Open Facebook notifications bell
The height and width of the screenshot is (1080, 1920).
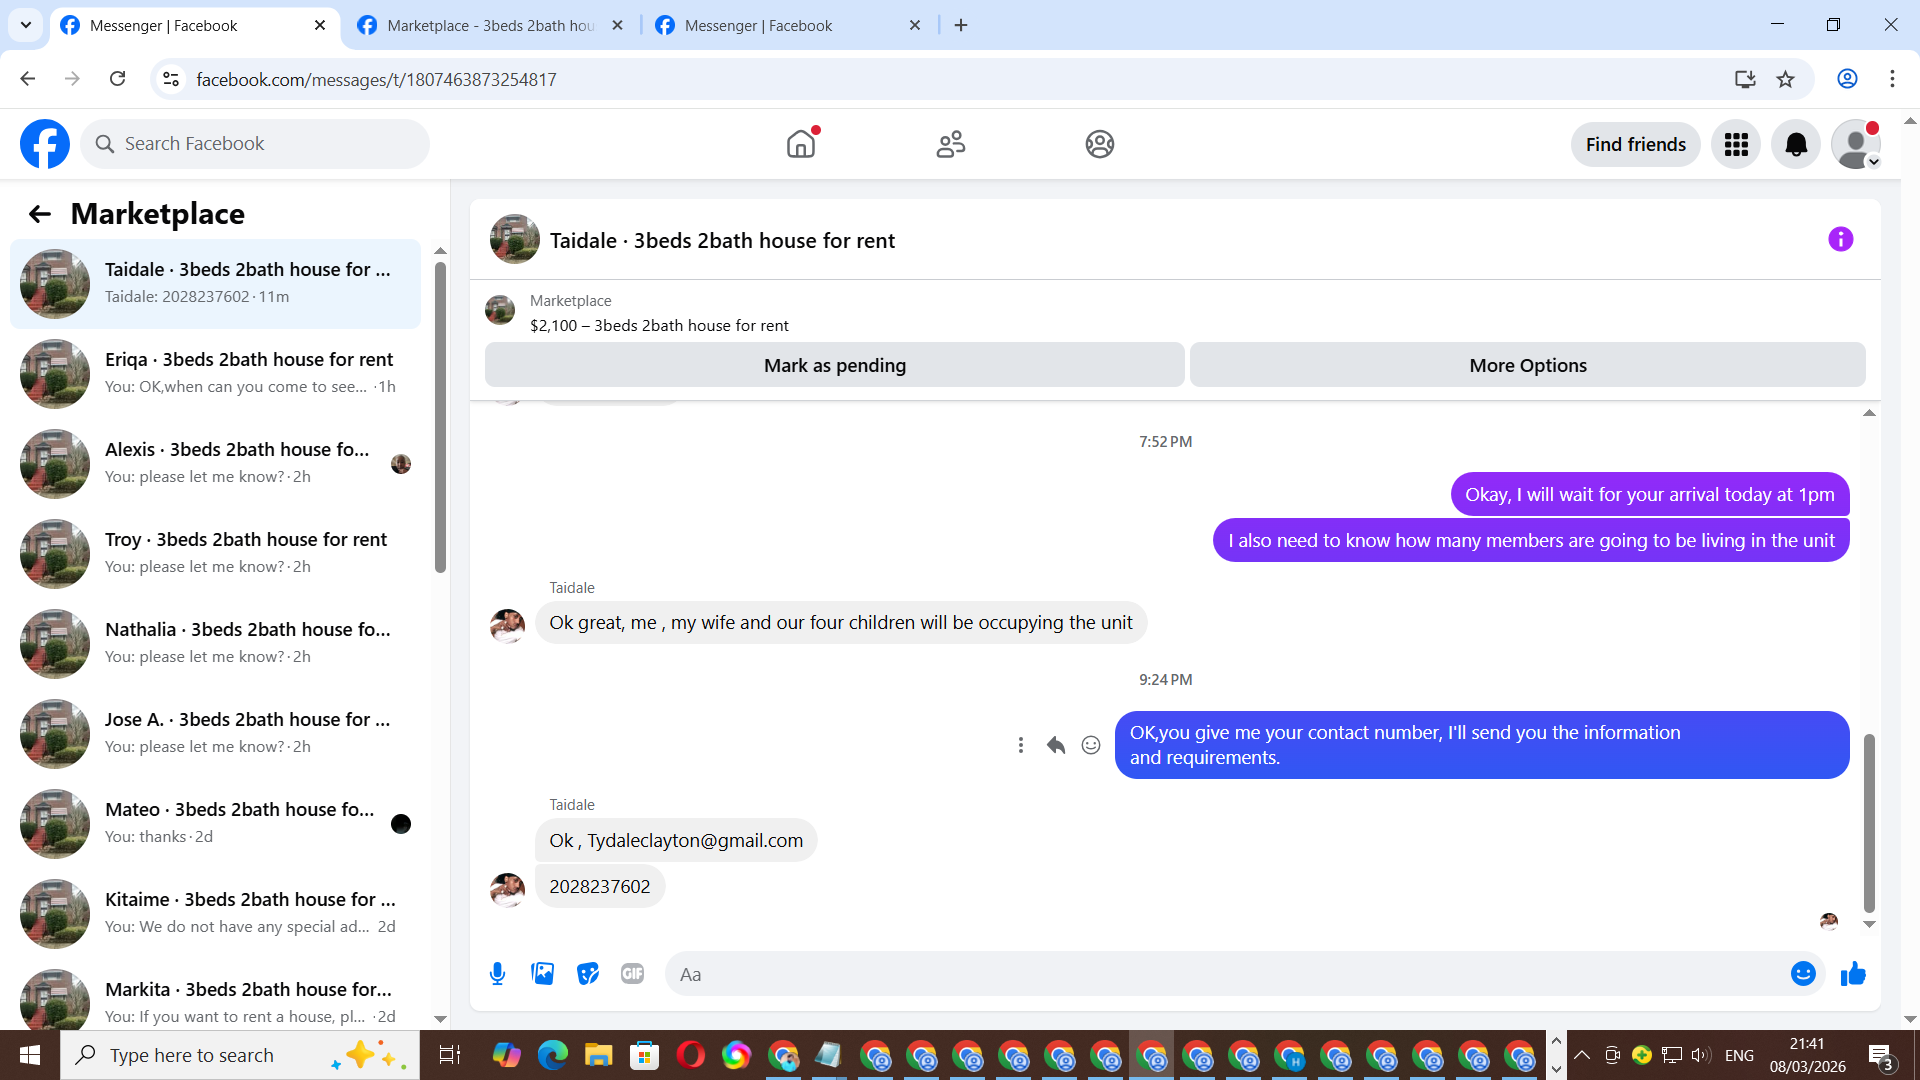tap(1796, 144)
